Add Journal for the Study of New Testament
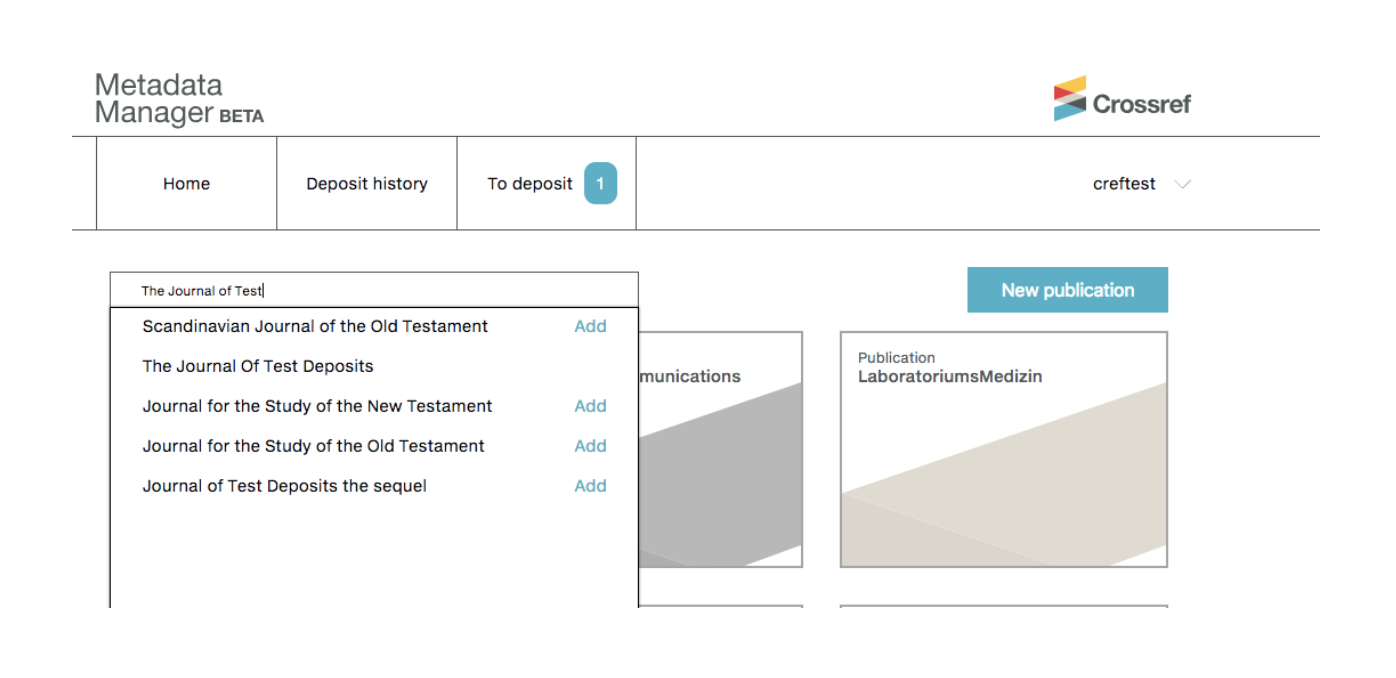 (x=590, y=406)
